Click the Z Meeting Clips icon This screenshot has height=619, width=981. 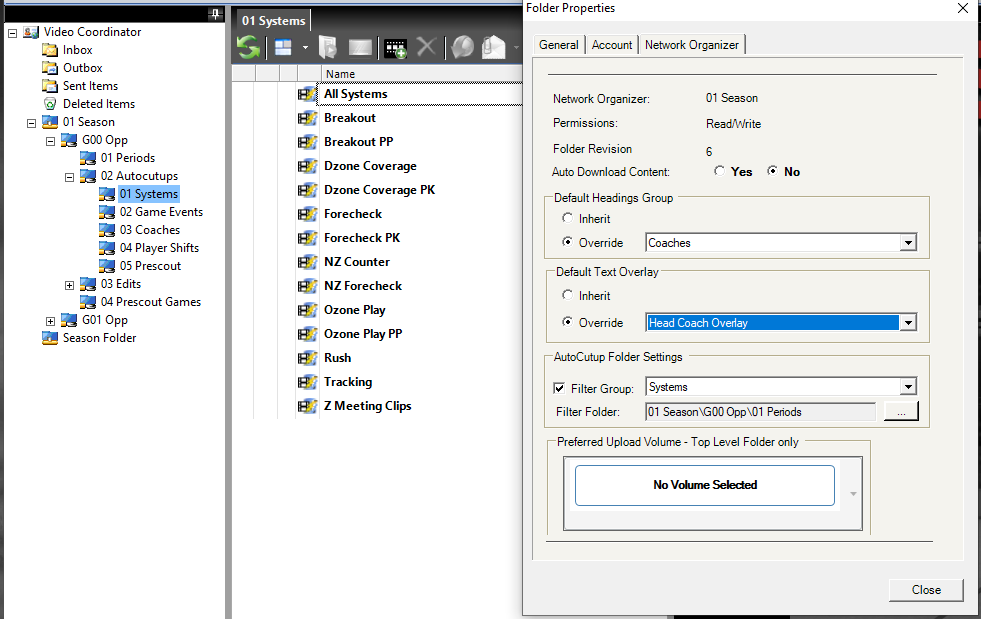(307, 406)
